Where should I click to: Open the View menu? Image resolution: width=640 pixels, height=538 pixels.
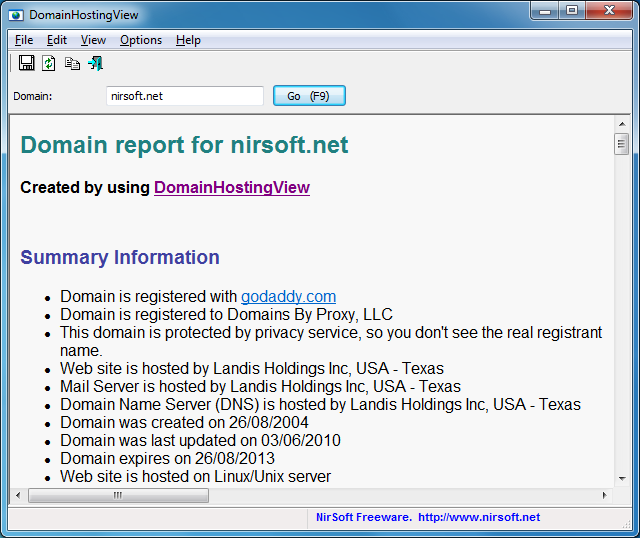(x=93, y=40)
